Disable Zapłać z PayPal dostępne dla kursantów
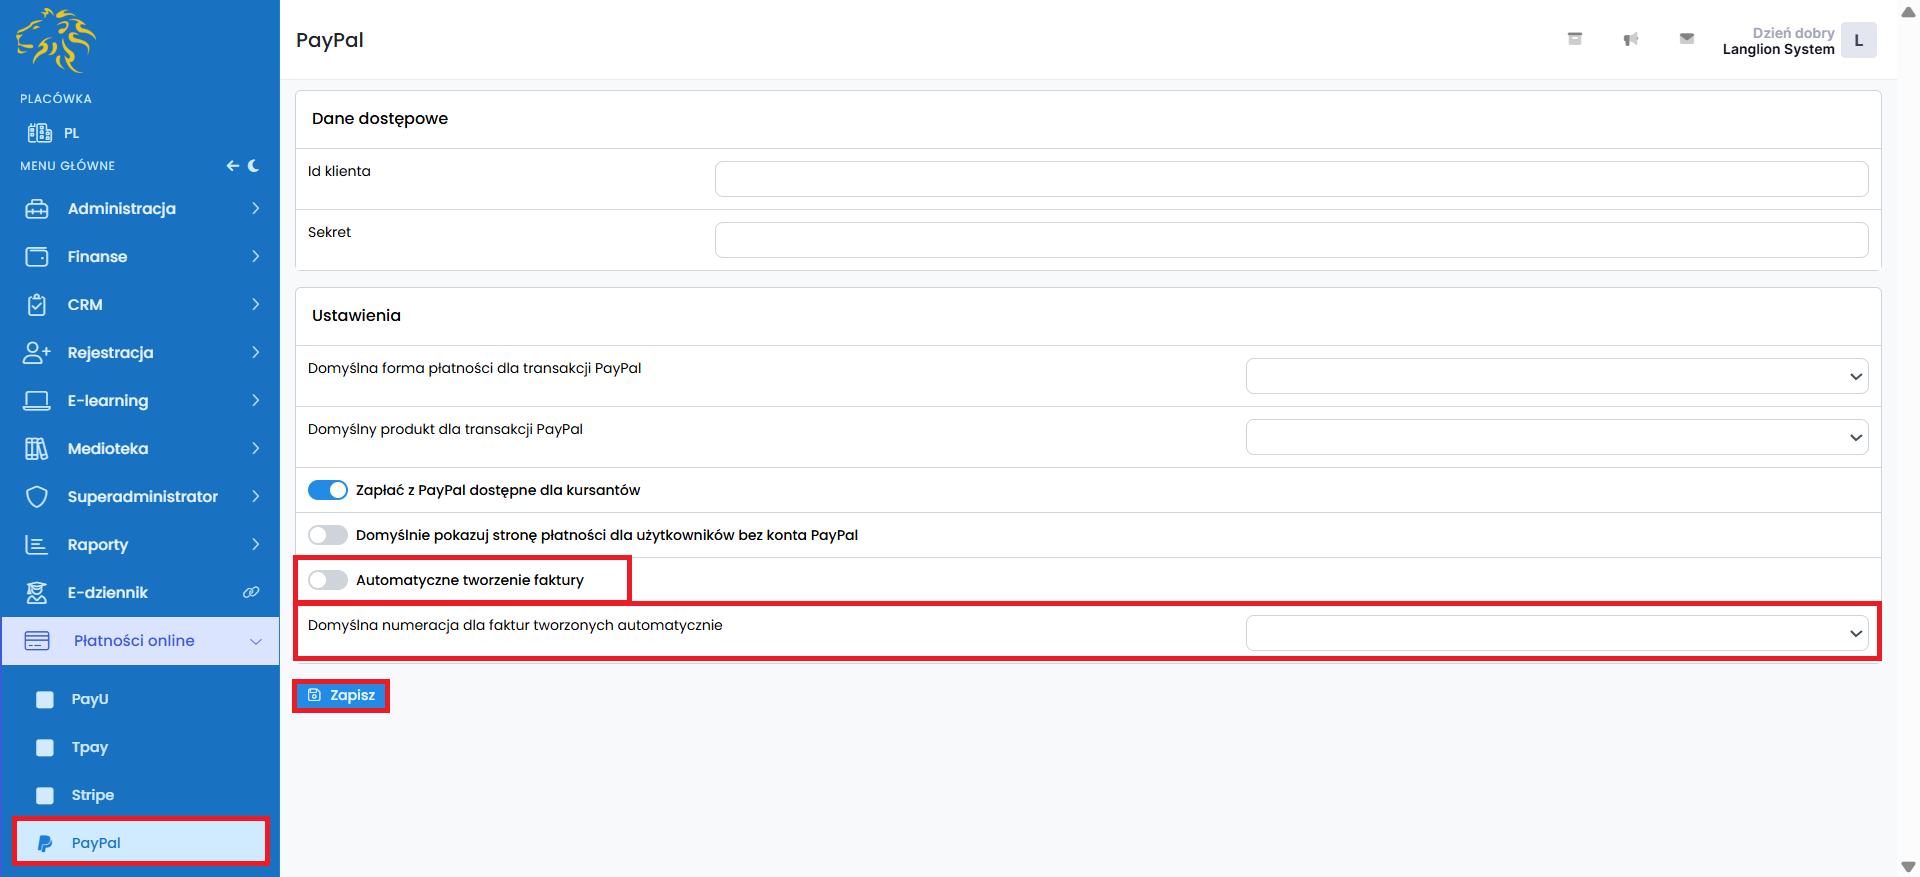Screen dimensions: 1920x877 328,490
